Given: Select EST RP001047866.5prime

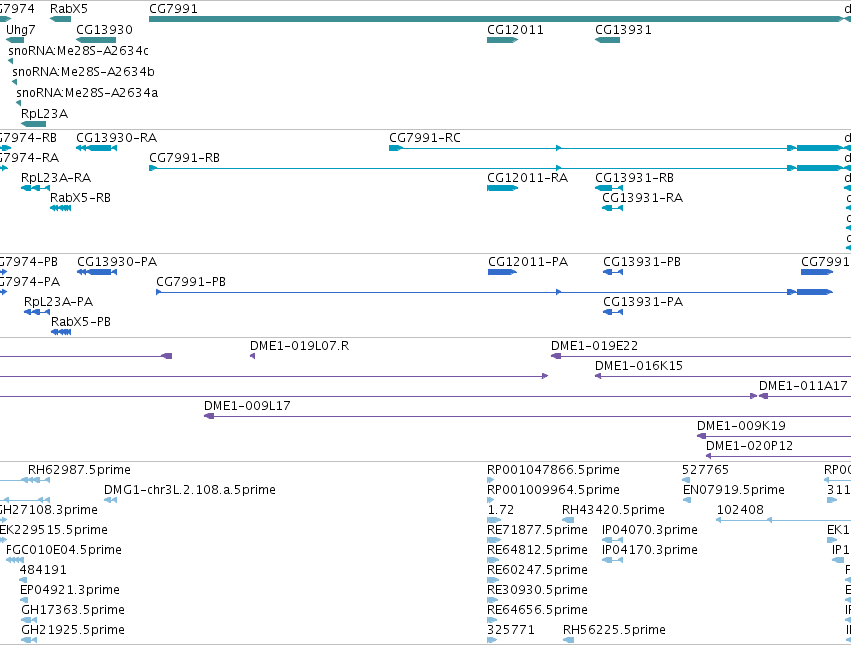Looking at the screenshot, I should [x=491, y=480].
